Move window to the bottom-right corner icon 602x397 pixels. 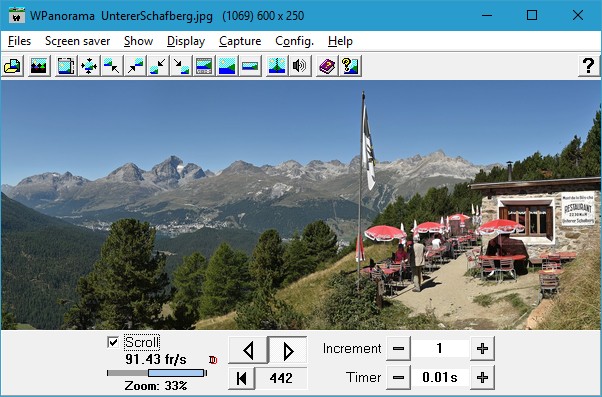point(181,66)
